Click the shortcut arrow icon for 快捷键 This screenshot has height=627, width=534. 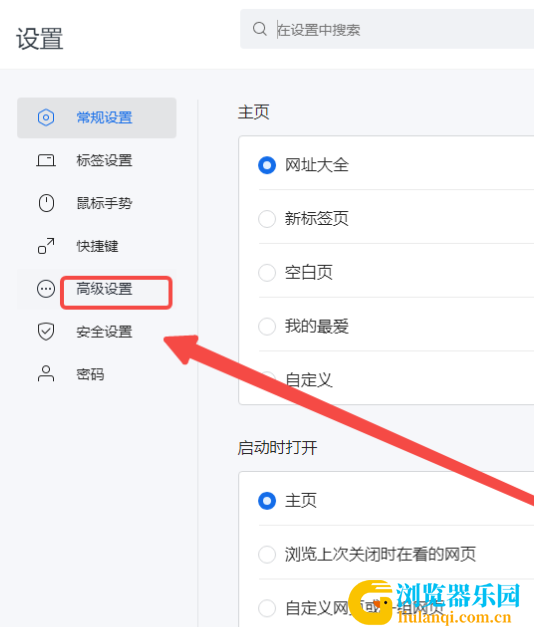[x=46, y=246]
